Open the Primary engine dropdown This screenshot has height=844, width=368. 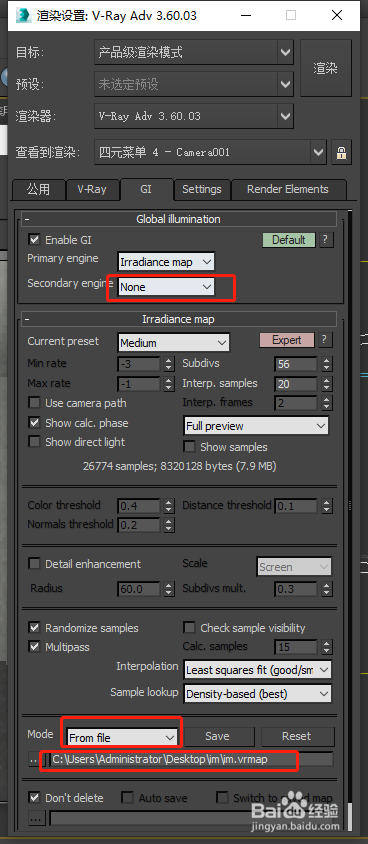coord(166,262)
